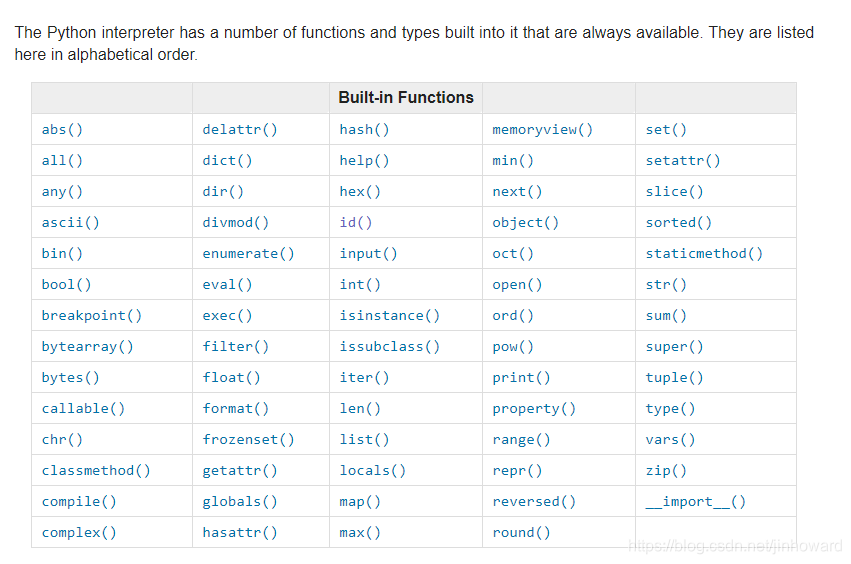Click the max() link
851x564 pixels.
360,531
